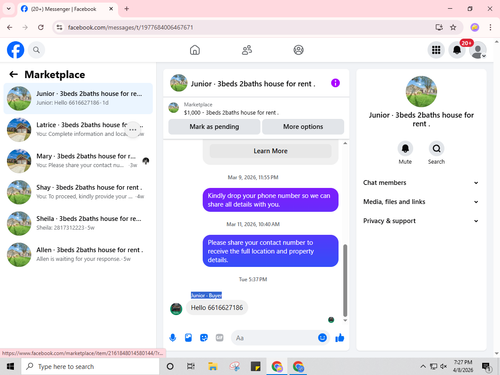
Task: Go back in Chrome browser
Action: 10,27
